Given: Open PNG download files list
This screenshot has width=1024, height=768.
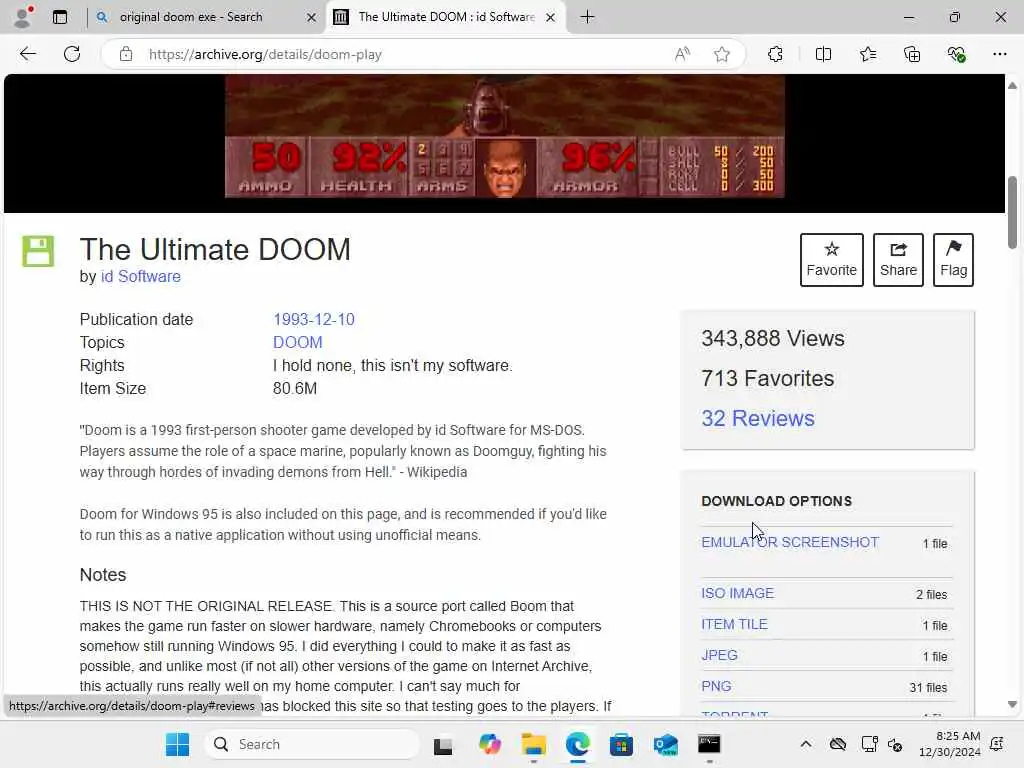Looking at the screenshot, I should pos(716,686).
